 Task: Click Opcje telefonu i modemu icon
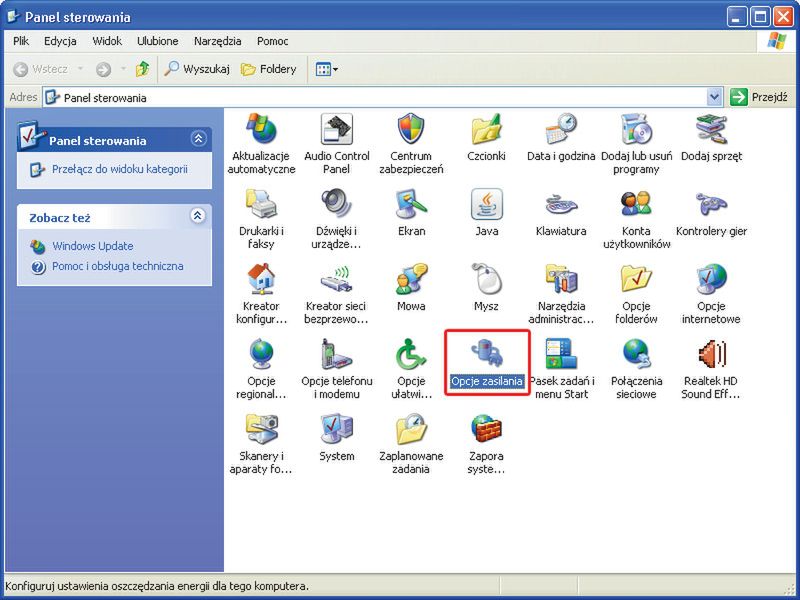click(x=336, y=354)
